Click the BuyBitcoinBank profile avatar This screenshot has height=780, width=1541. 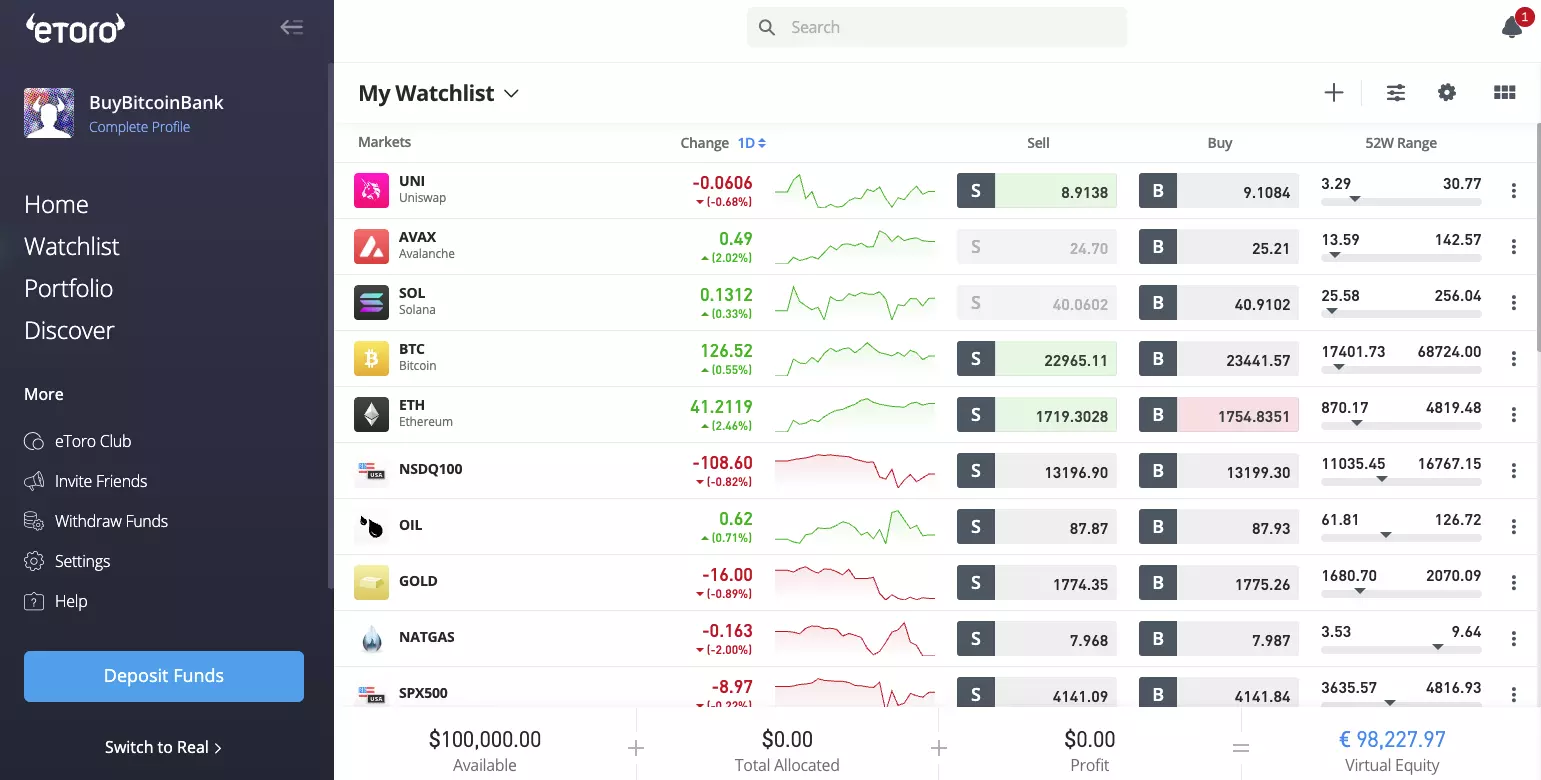click(x=49, y=113)
